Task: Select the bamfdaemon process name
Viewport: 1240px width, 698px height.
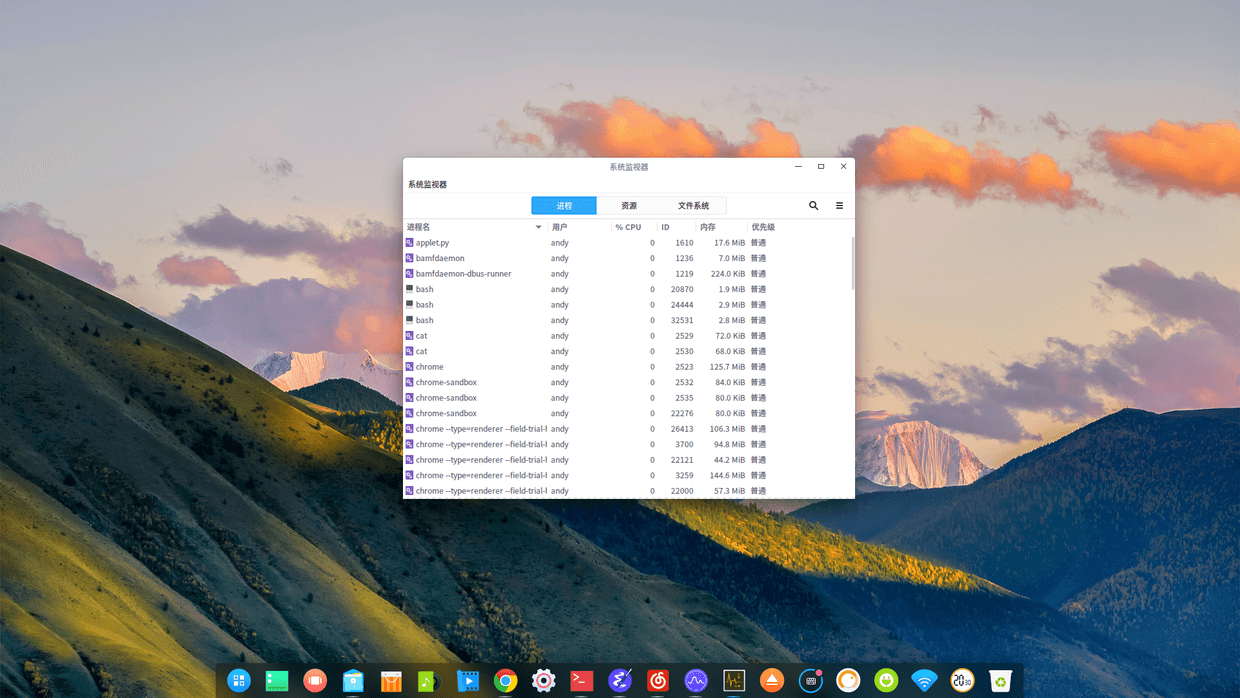Action: 440,258
